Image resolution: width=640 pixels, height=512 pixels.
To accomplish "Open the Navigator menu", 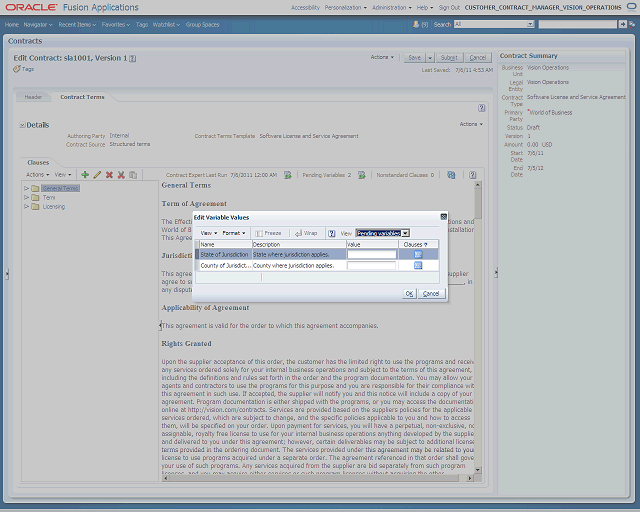I will (38, 24).
